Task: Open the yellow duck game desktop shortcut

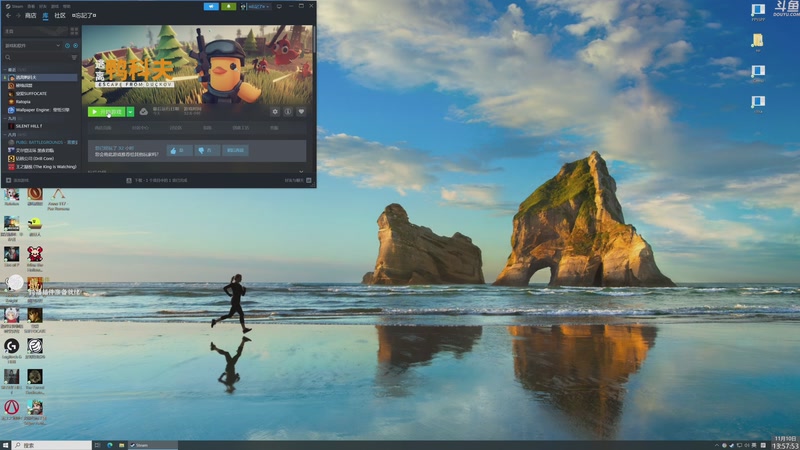Action: pyautogui.click(x=35, y=227)
